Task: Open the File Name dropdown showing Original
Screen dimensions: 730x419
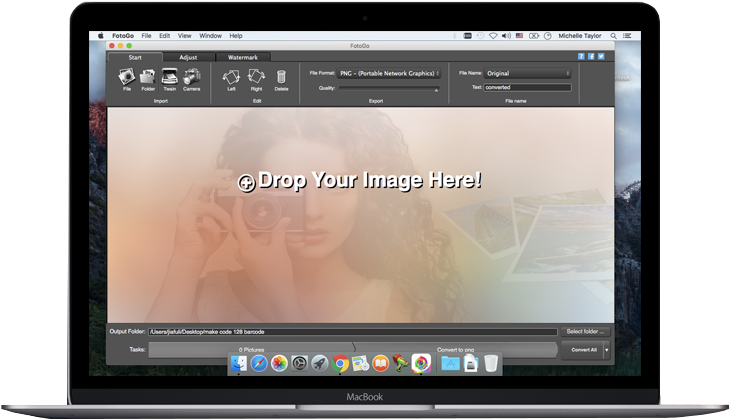Action: 527,74
